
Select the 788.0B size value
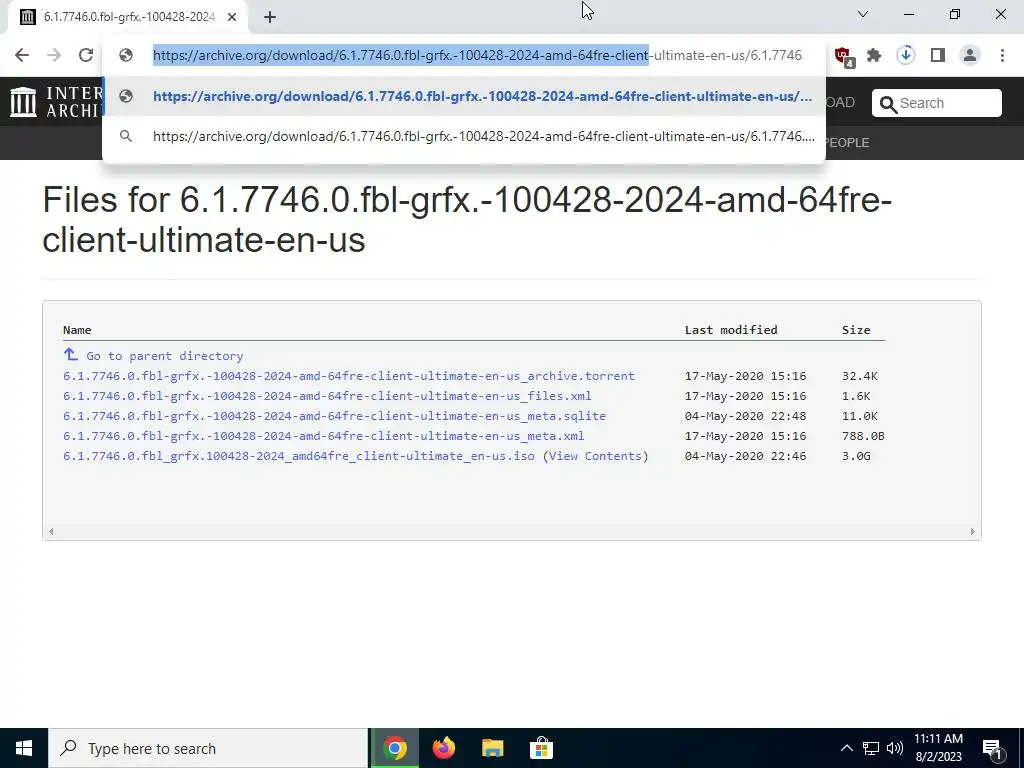coord(863,436)
